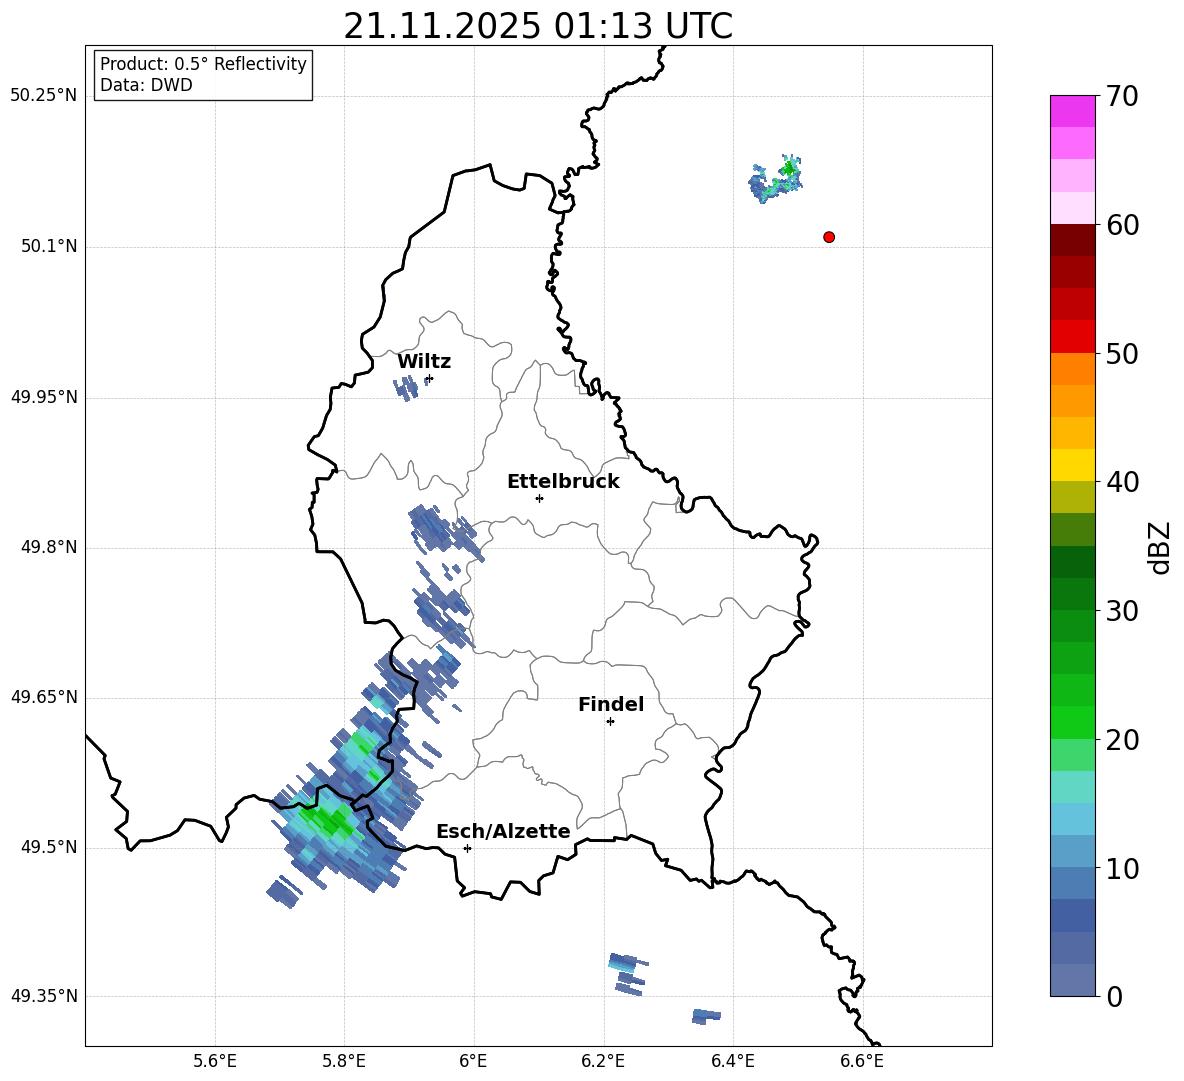Click the 'Product: 0.5° Reflectivity' text

coord(203,63)
